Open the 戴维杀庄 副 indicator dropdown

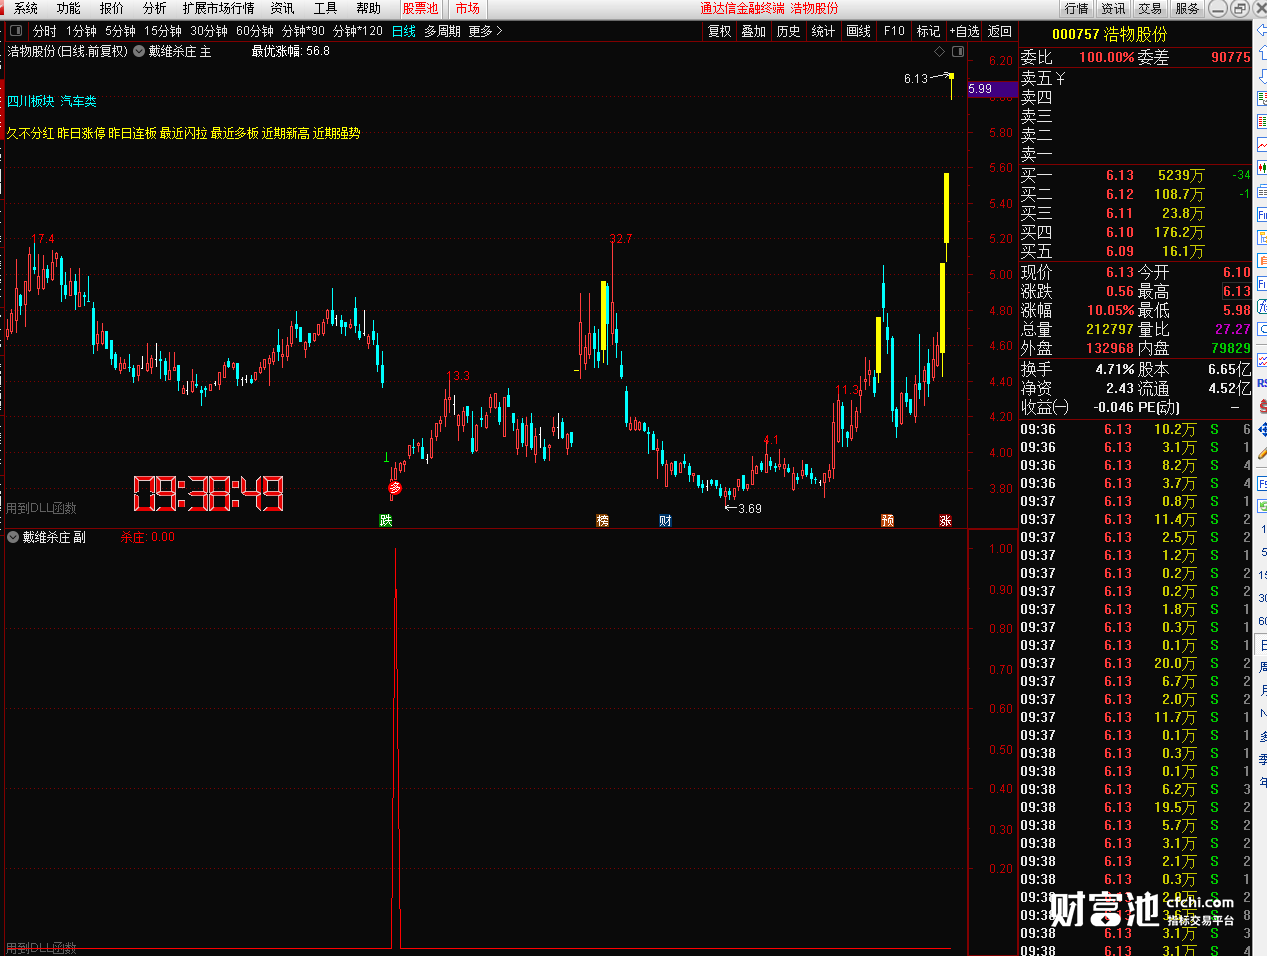[13, 537]
